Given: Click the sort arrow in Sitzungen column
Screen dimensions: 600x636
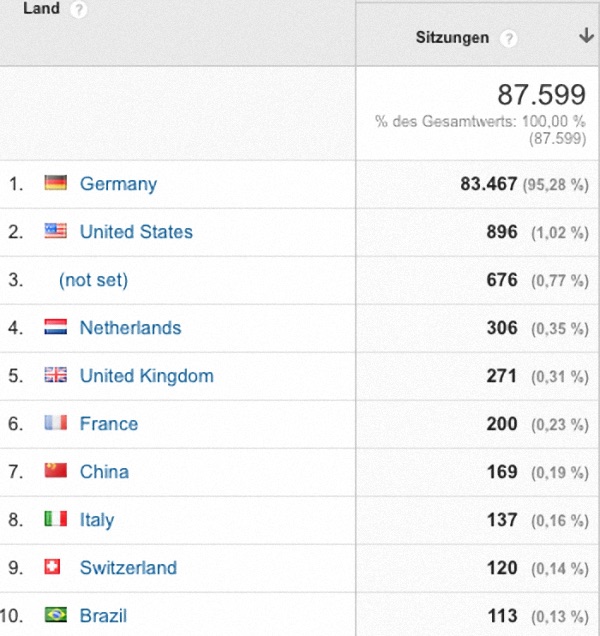Looking at the screenshot, I should click(586, 36).
